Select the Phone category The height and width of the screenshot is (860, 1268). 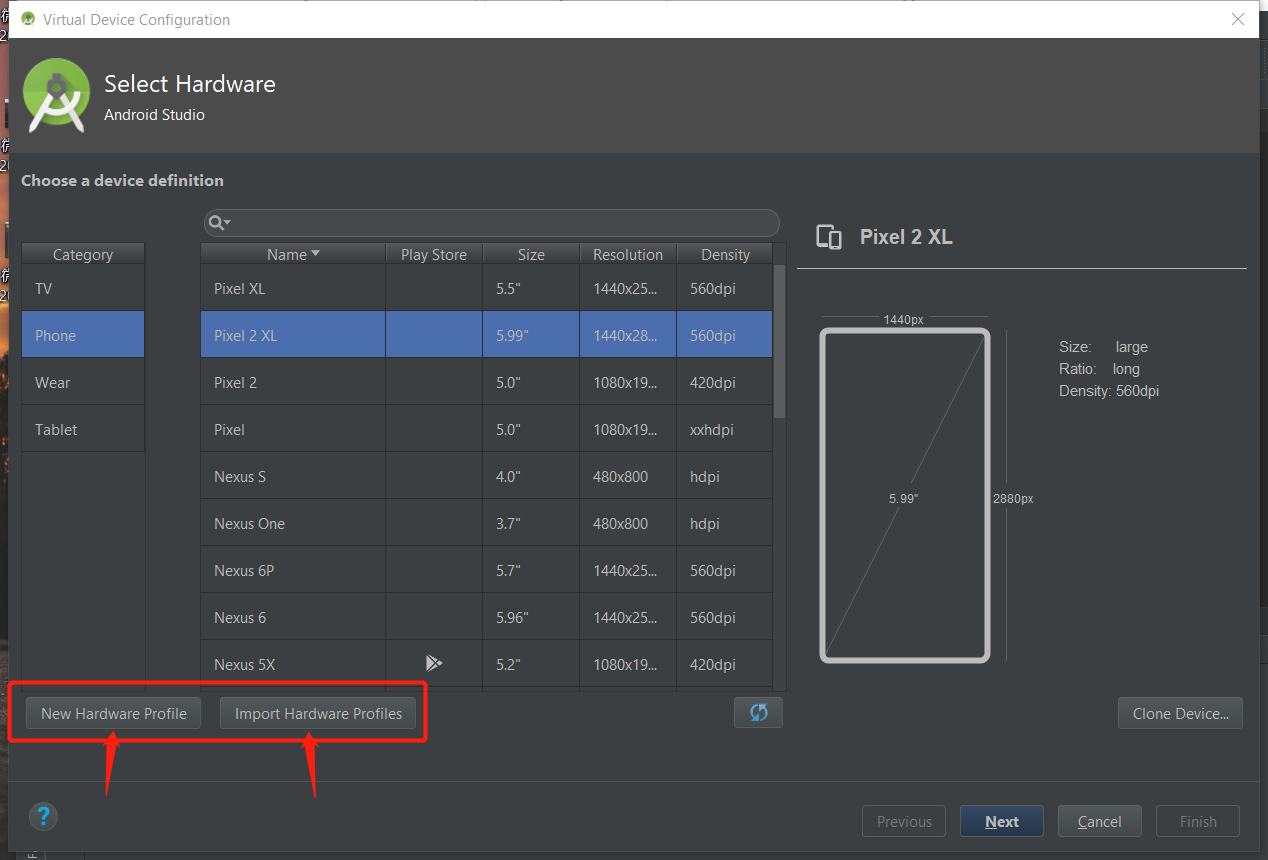tap(83, 336)
